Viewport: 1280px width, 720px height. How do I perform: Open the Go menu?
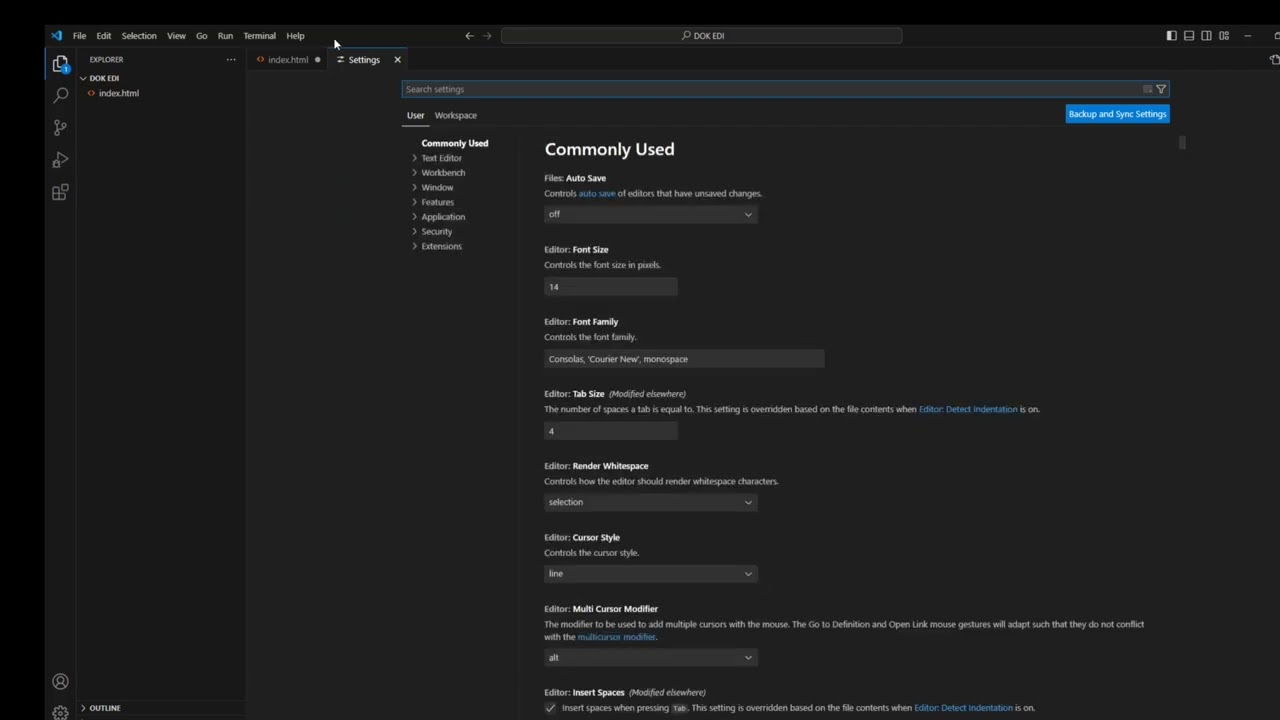coord(202,36)
